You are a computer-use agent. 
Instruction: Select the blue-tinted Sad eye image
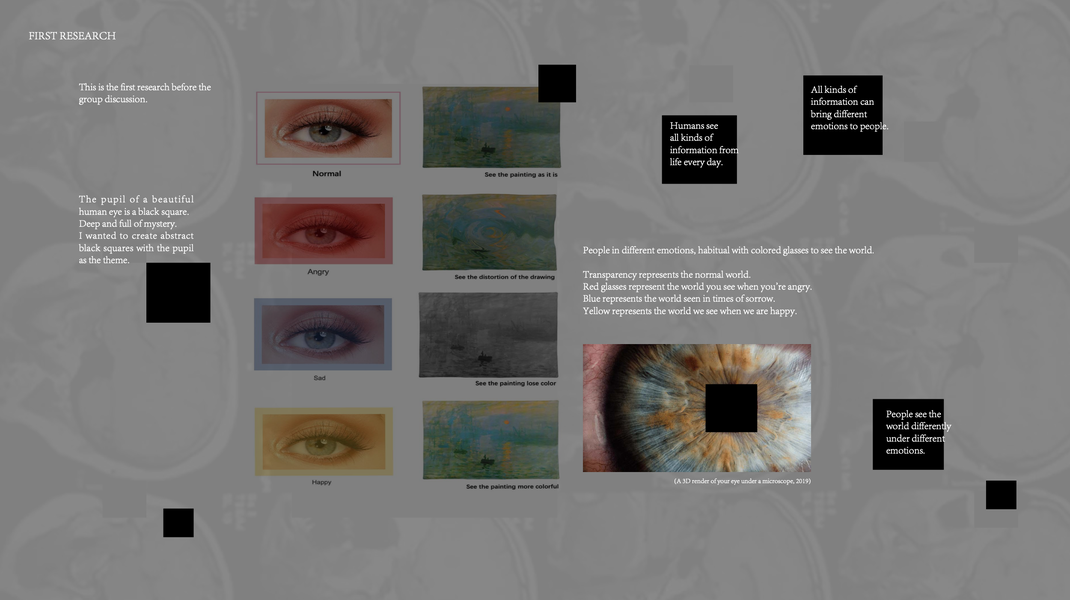click(x=323, y=334)
